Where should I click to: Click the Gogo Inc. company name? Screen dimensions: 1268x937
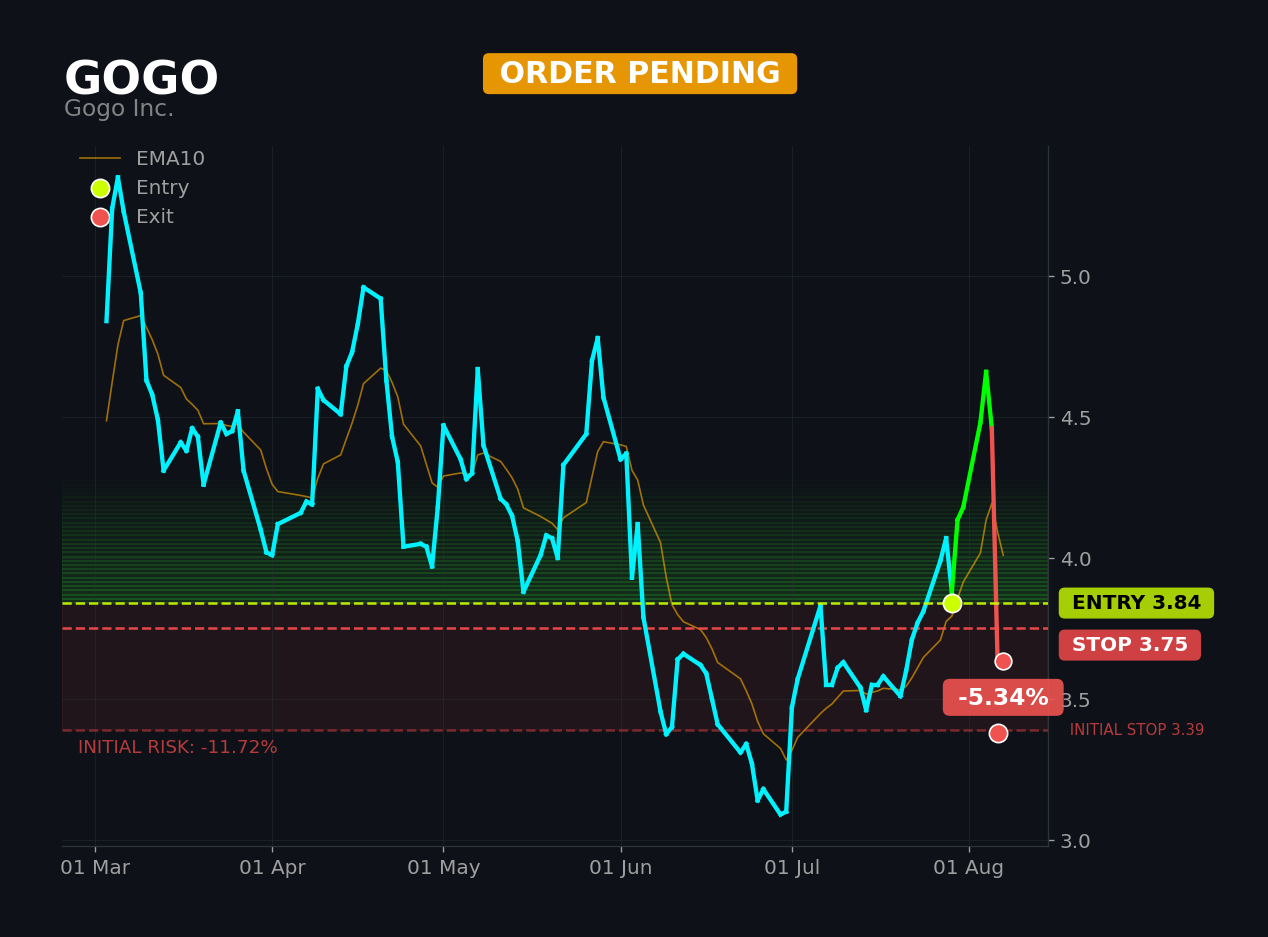coord(119,110)
